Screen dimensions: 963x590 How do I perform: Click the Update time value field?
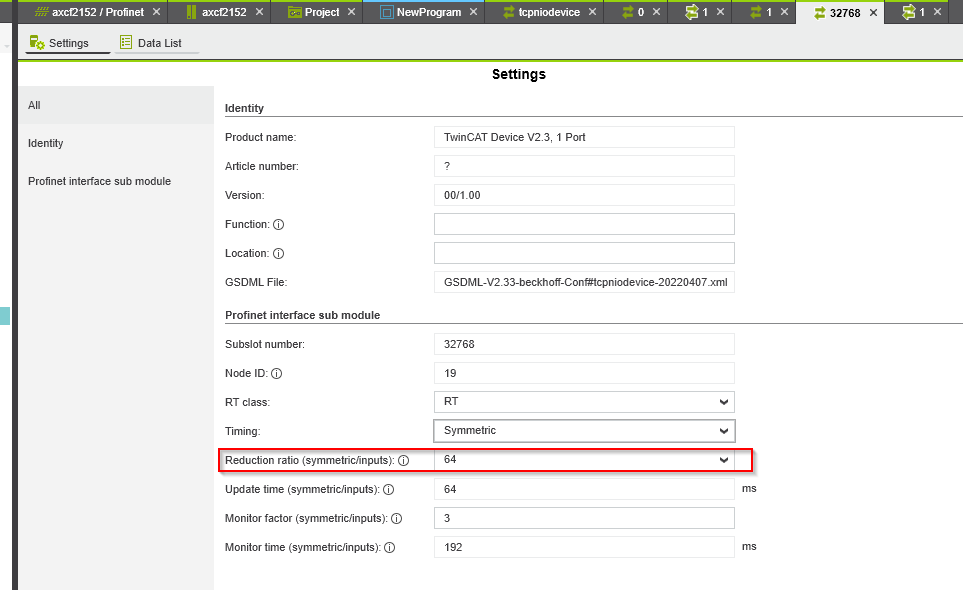584,489
